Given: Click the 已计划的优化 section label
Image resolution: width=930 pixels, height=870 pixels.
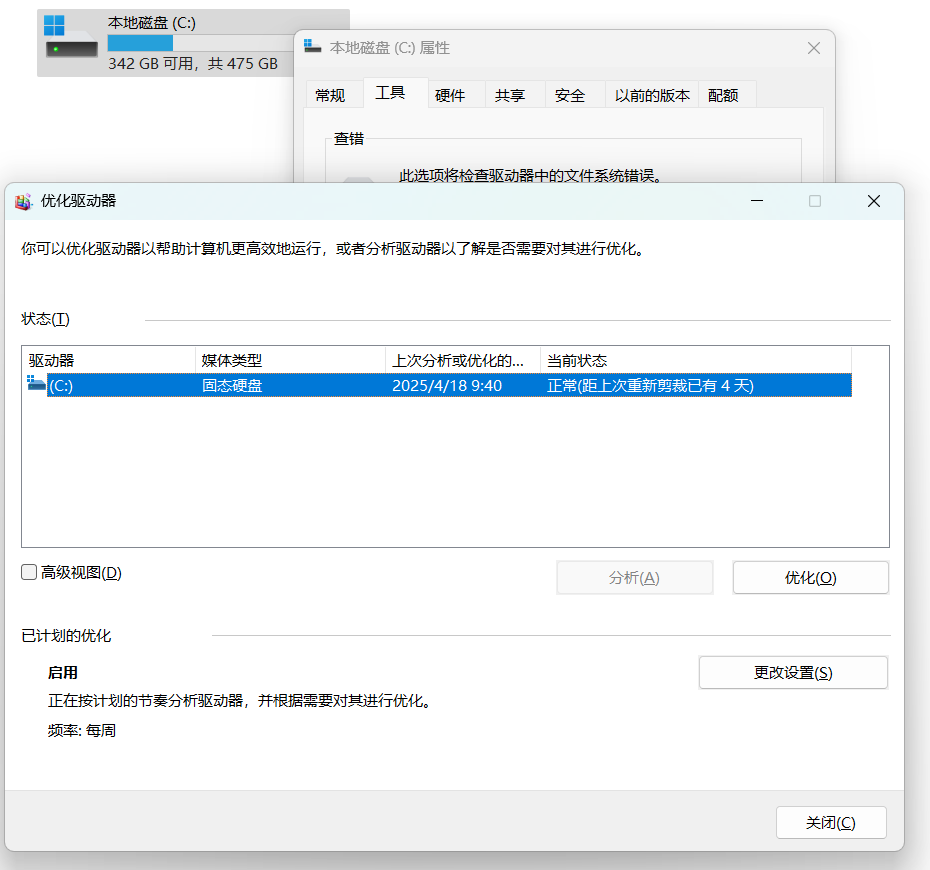Looking at the screenshot, I should (x=66, y=636).
